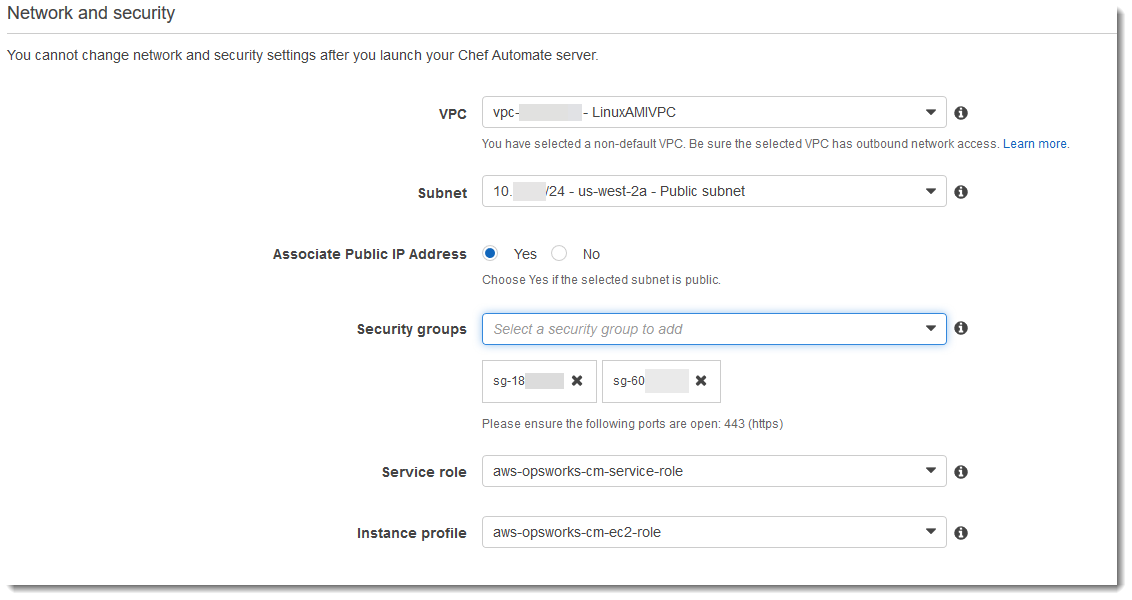
Task: Open the Subnet dropdown with us-west-2a
Action: 714,191
